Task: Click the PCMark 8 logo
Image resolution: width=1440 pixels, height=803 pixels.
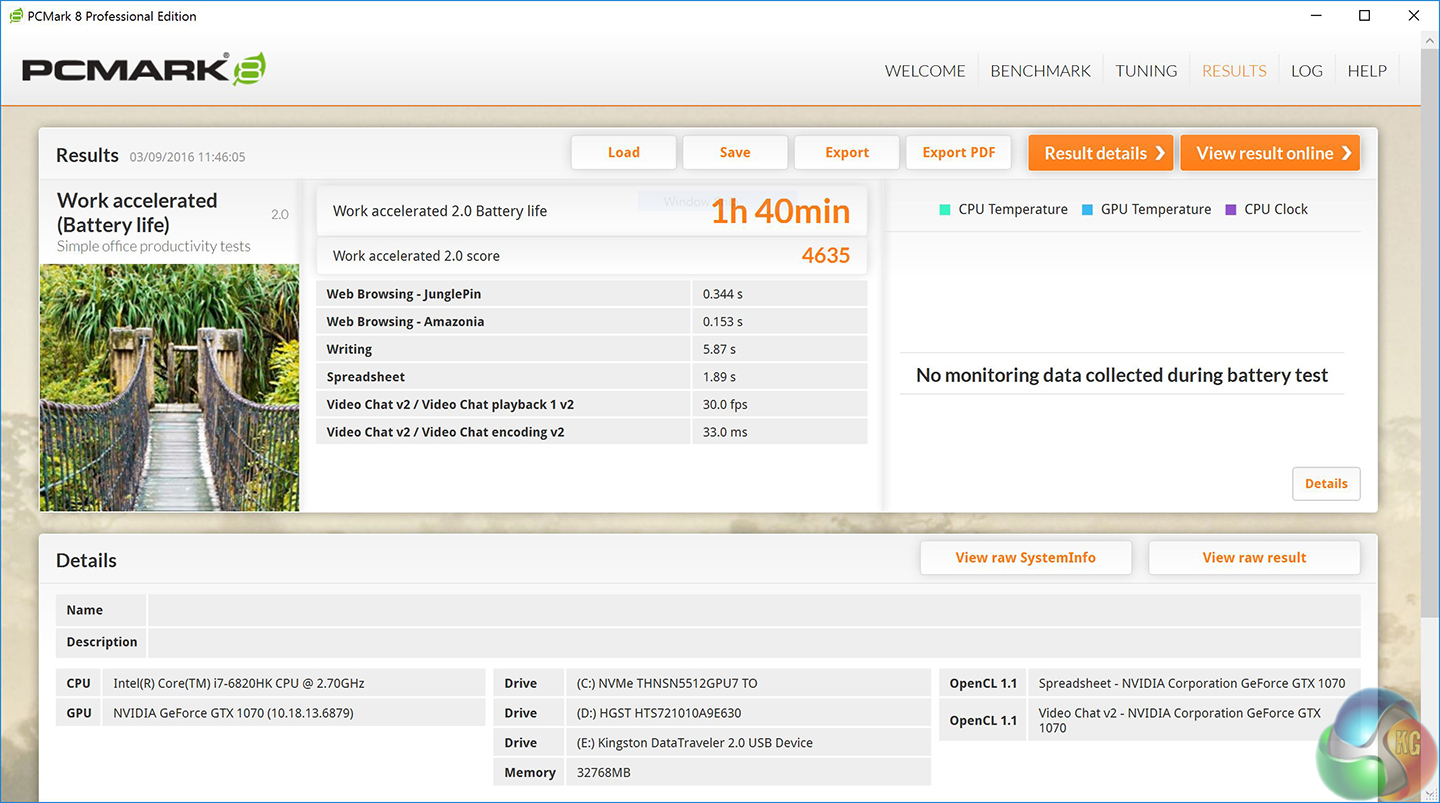Action: point(143,70)
